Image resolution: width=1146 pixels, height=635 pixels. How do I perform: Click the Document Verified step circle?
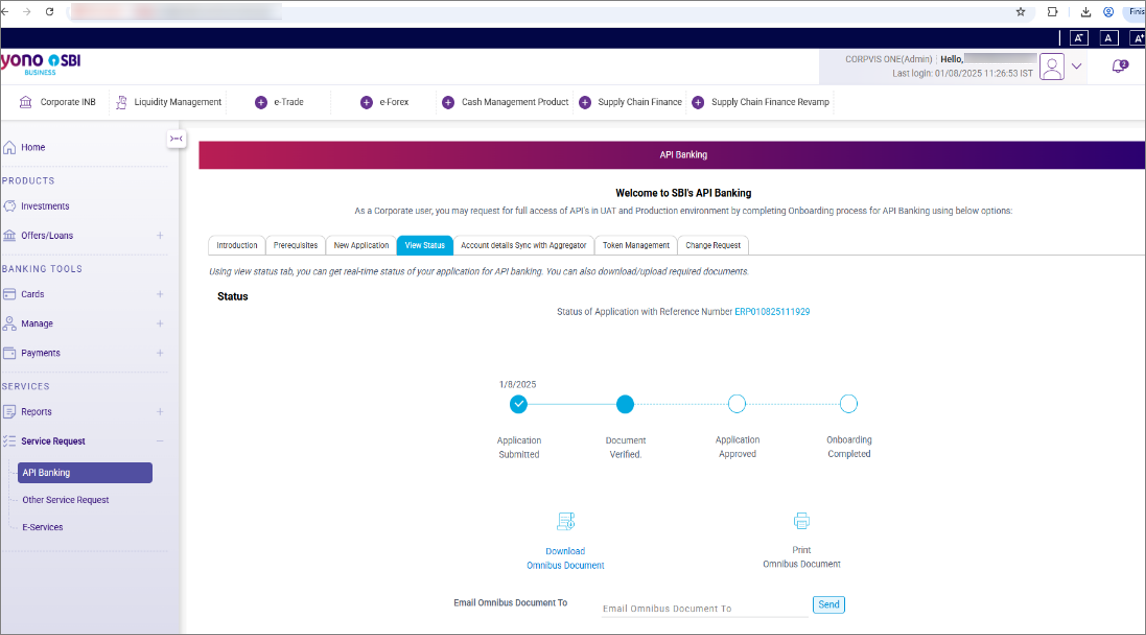coord(625,404)
